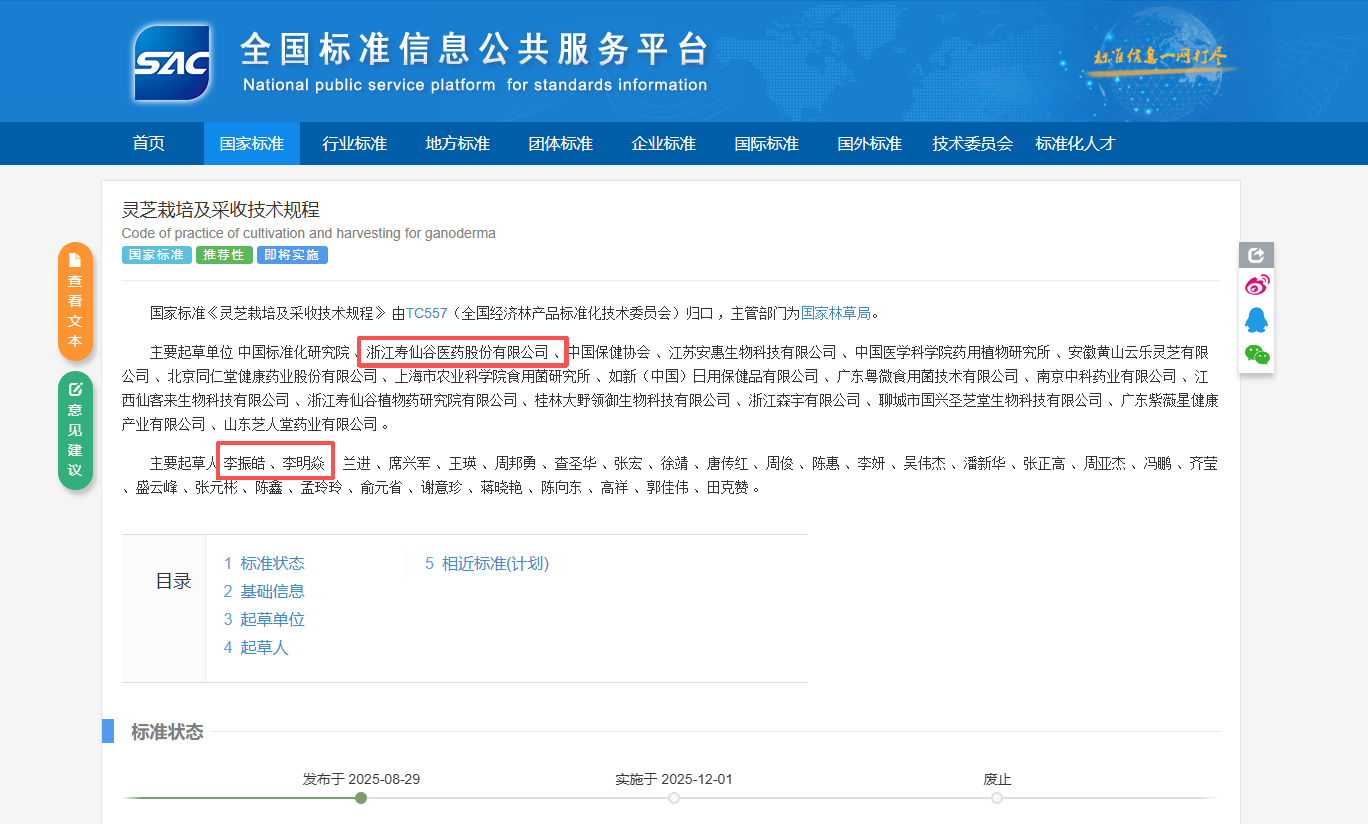Image resolution: width=1368 pixels, height=824 pixels.
Task: Click the drafter name 李振皓
Action: click(x=245, y=463)
